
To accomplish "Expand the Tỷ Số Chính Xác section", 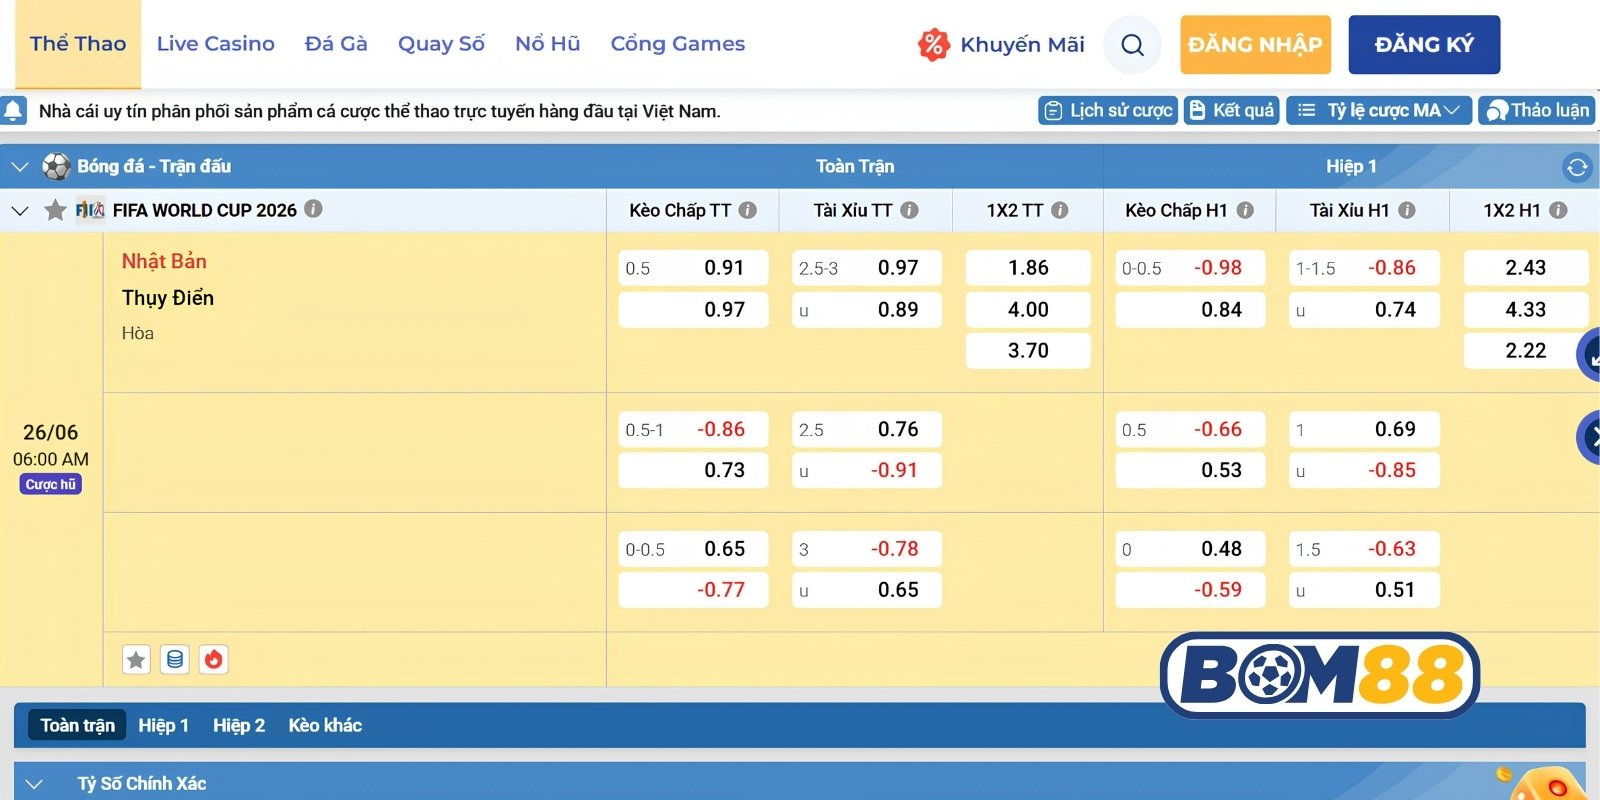I will click(34, 784).
